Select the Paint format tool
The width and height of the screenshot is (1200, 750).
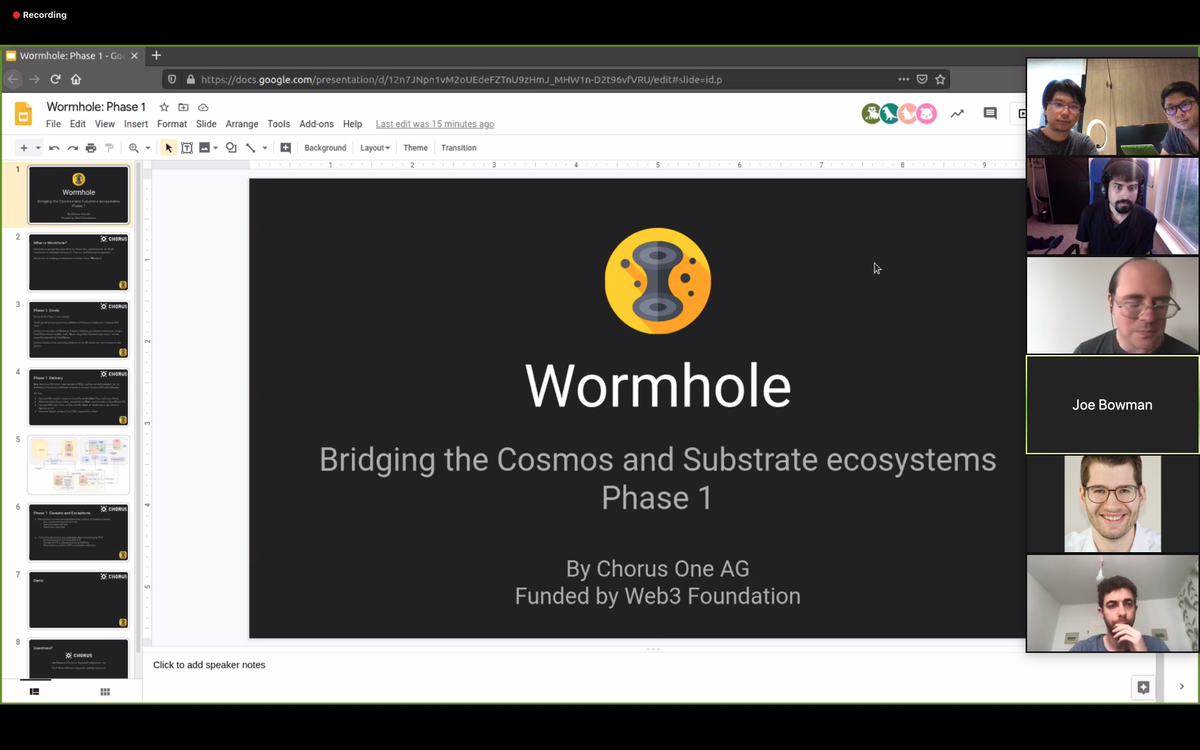(109, 148)
